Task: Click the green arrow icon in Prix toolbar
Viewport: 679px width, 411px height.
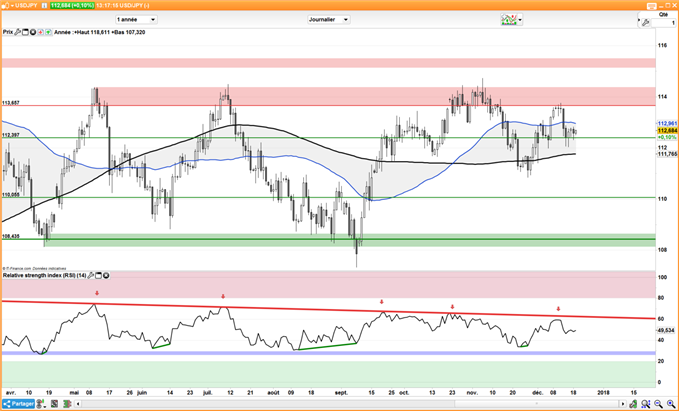Action: 48,32
